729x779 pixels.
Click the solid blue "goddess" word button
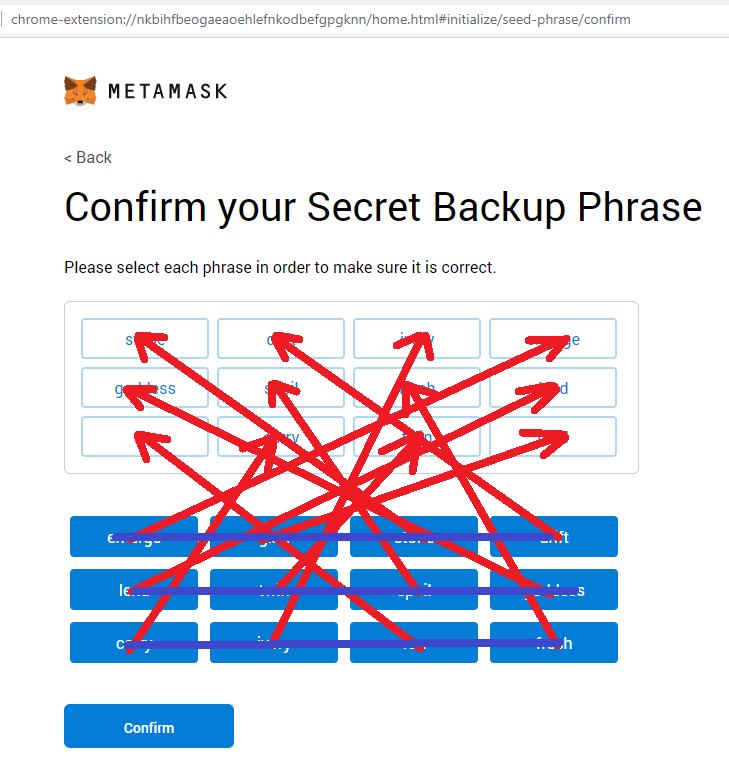(554, 590)
